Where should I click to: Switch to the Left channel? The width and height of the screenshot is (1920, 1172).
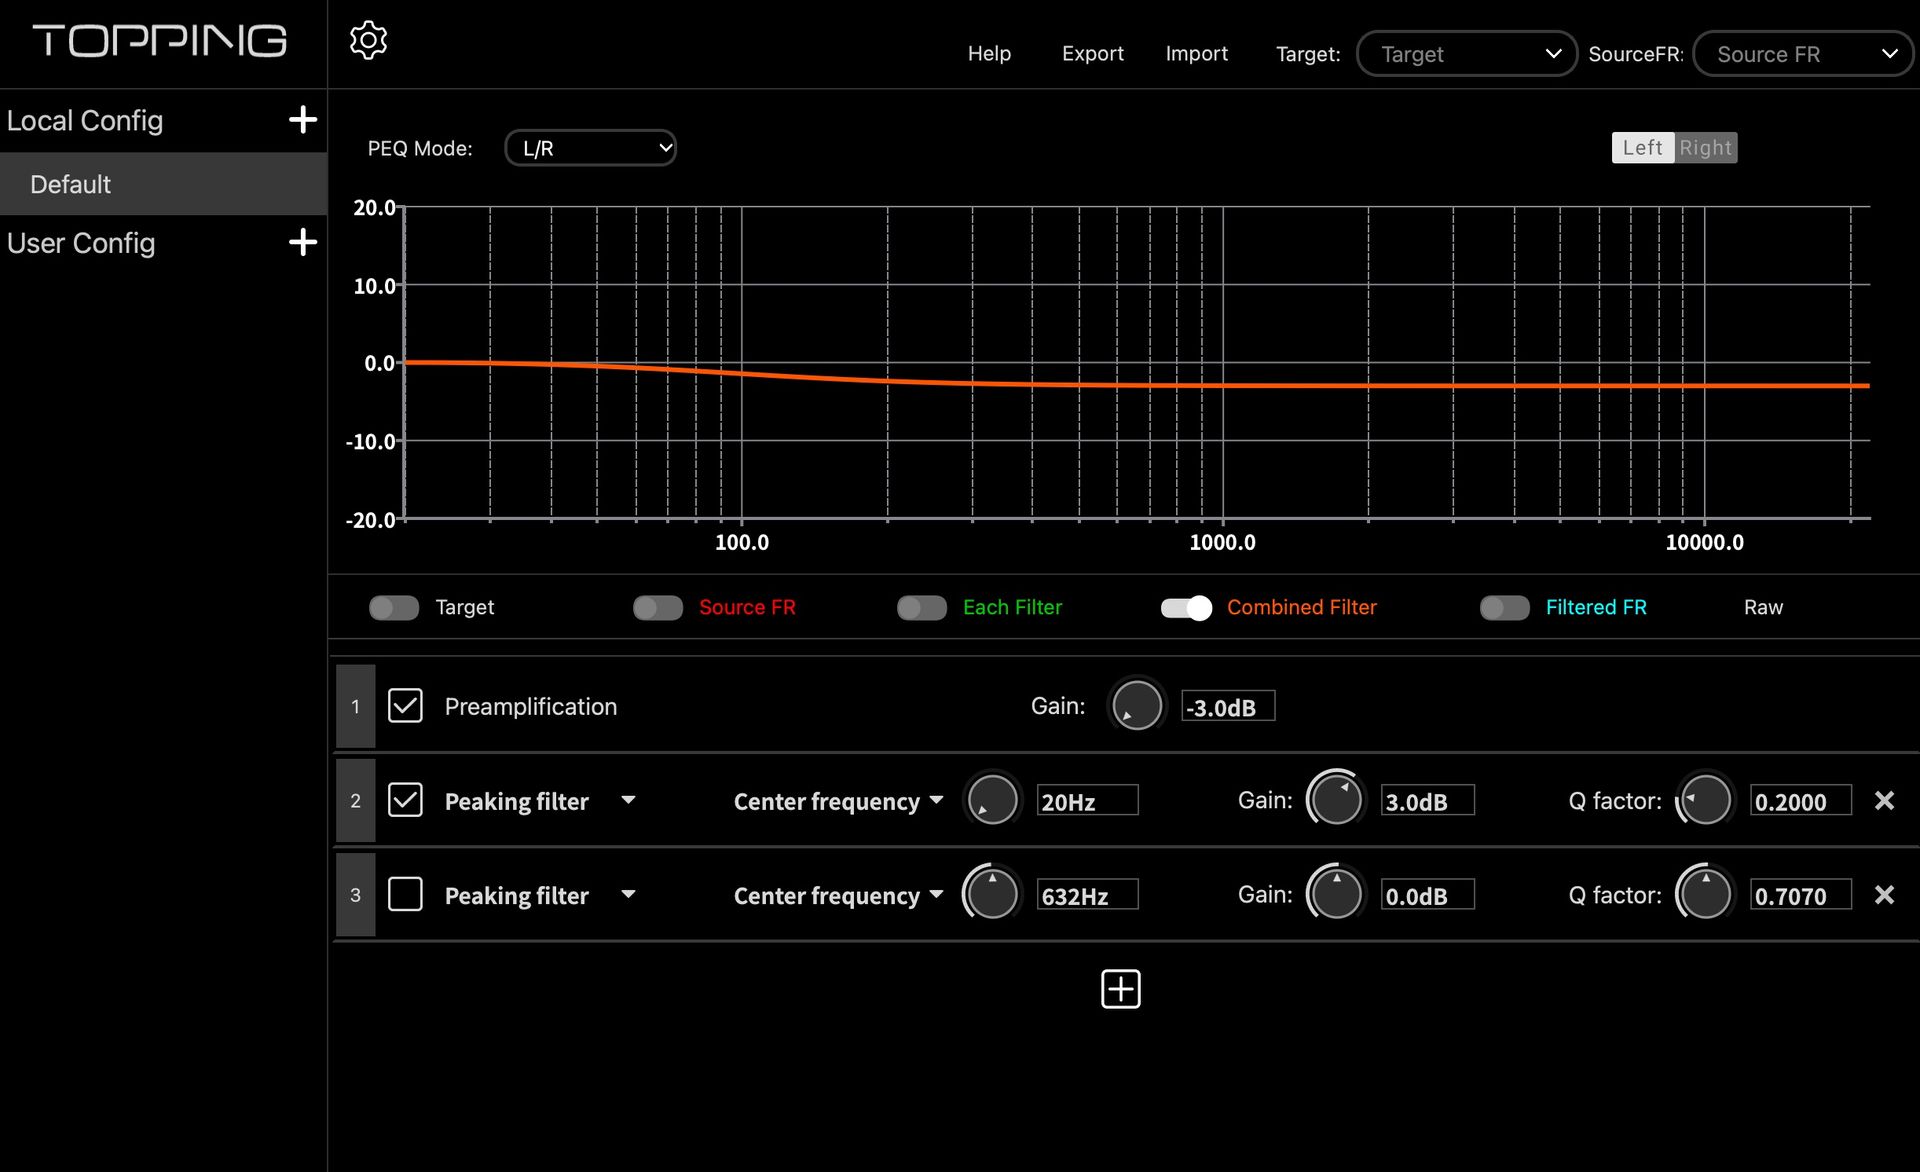click(x=1642, y=148)
